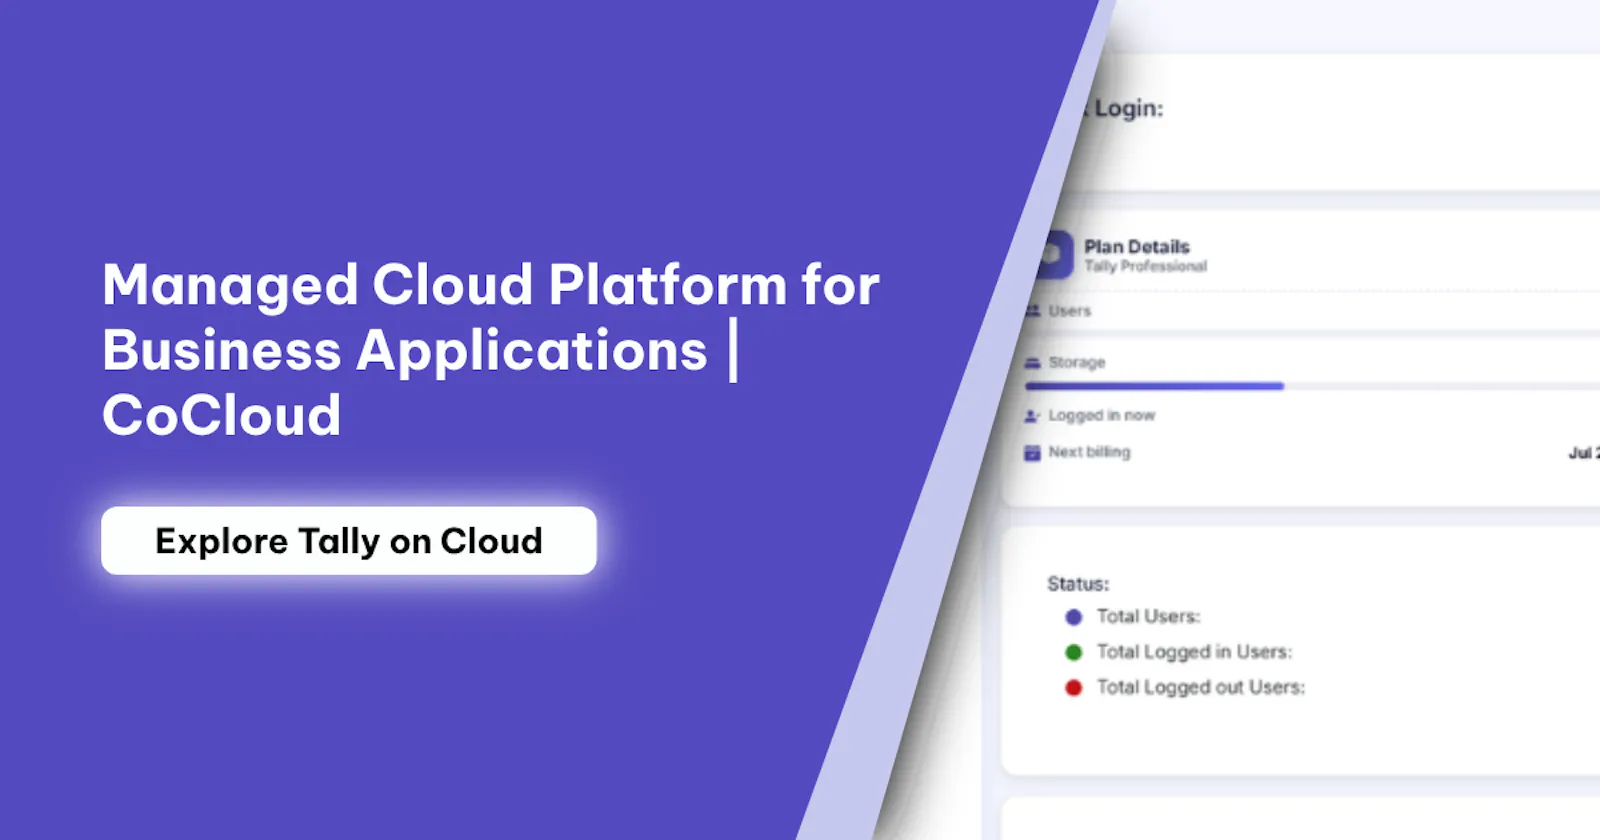Image resolution: width=1600 pixels, height=840 pixels.
Task: Click the blue Total Users dot
Action: [1074, 617]
